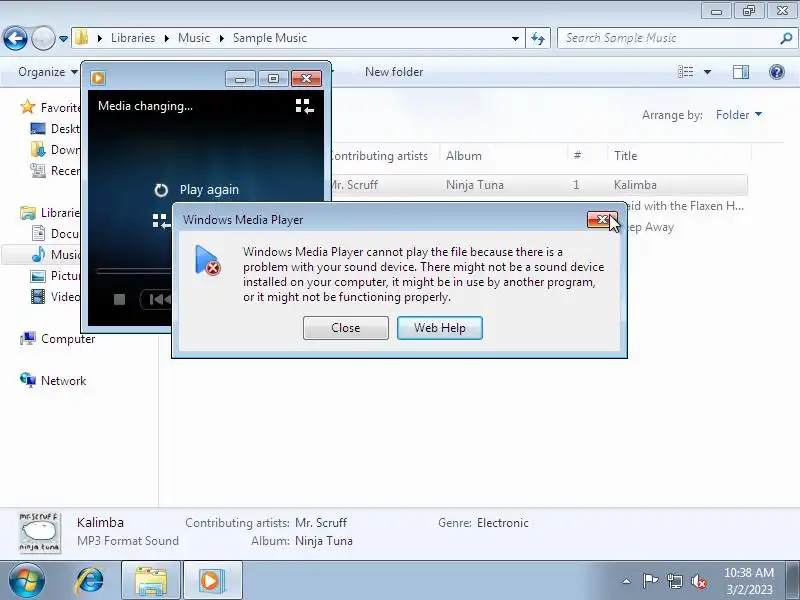The image size is (800, 600).
Task: Click the Windows Explorer taskbar button
Action: point(151,581)
